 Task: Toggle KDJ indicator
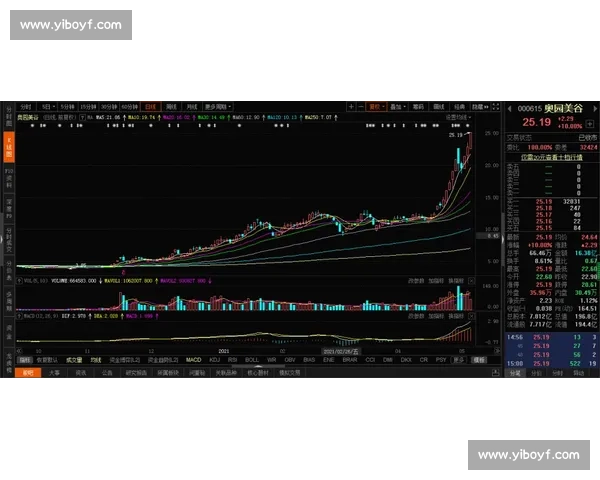[215, 360]
